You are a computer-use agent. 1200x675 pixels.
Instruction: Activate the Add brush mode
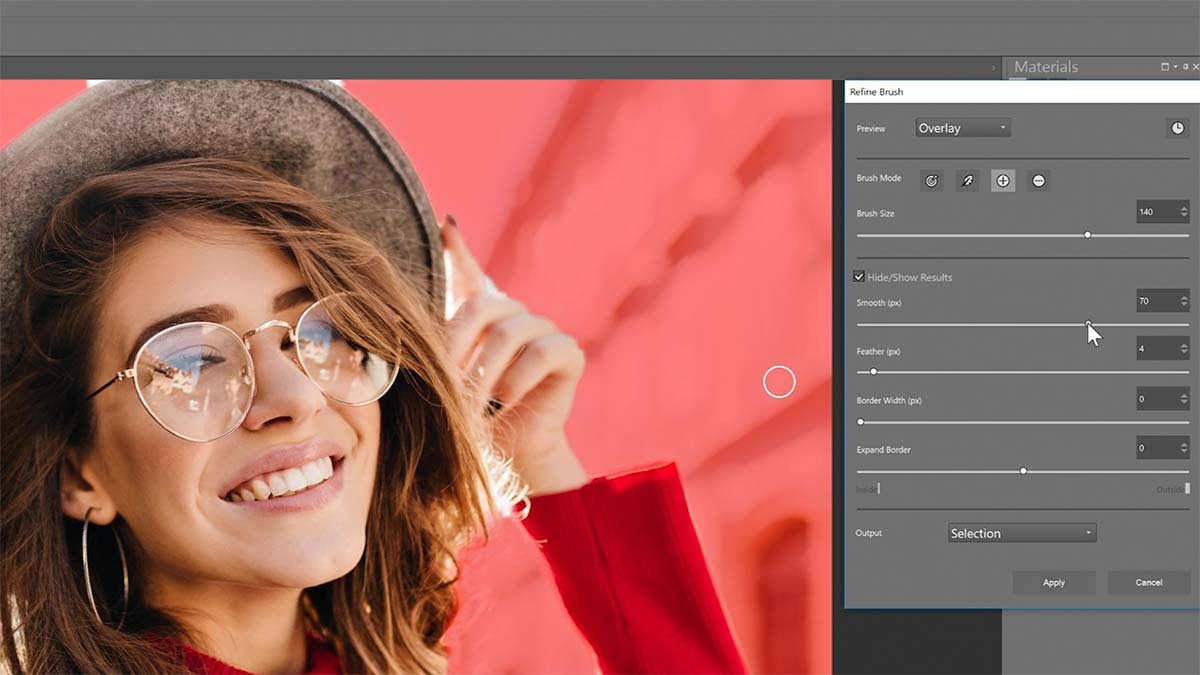click(x=1002, y=180)
